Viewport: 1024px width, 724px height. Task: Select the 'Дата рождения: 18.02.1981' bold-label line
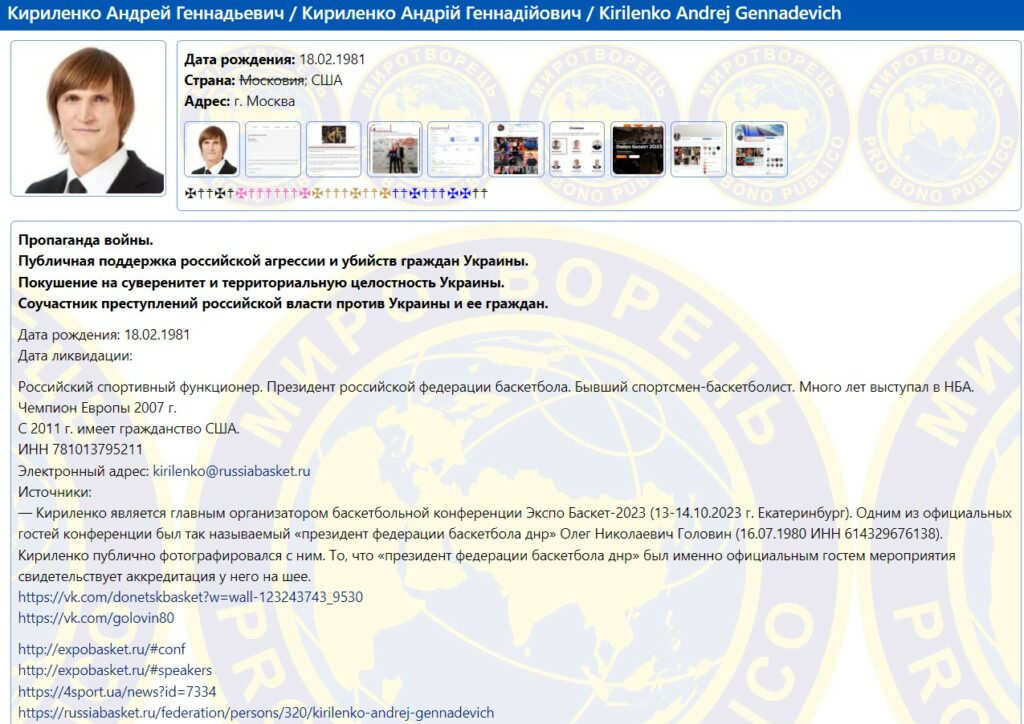click(x=274, y=59)
